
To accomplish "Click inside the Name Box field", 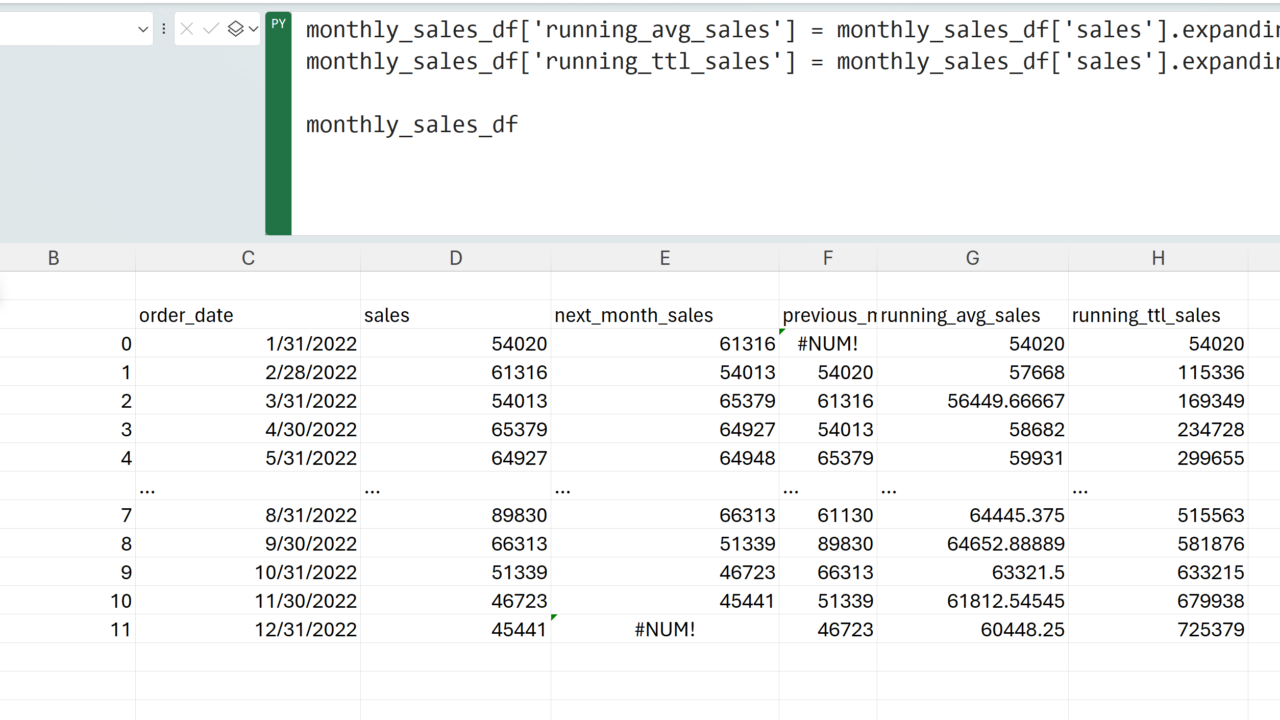I will coord(60,29).
